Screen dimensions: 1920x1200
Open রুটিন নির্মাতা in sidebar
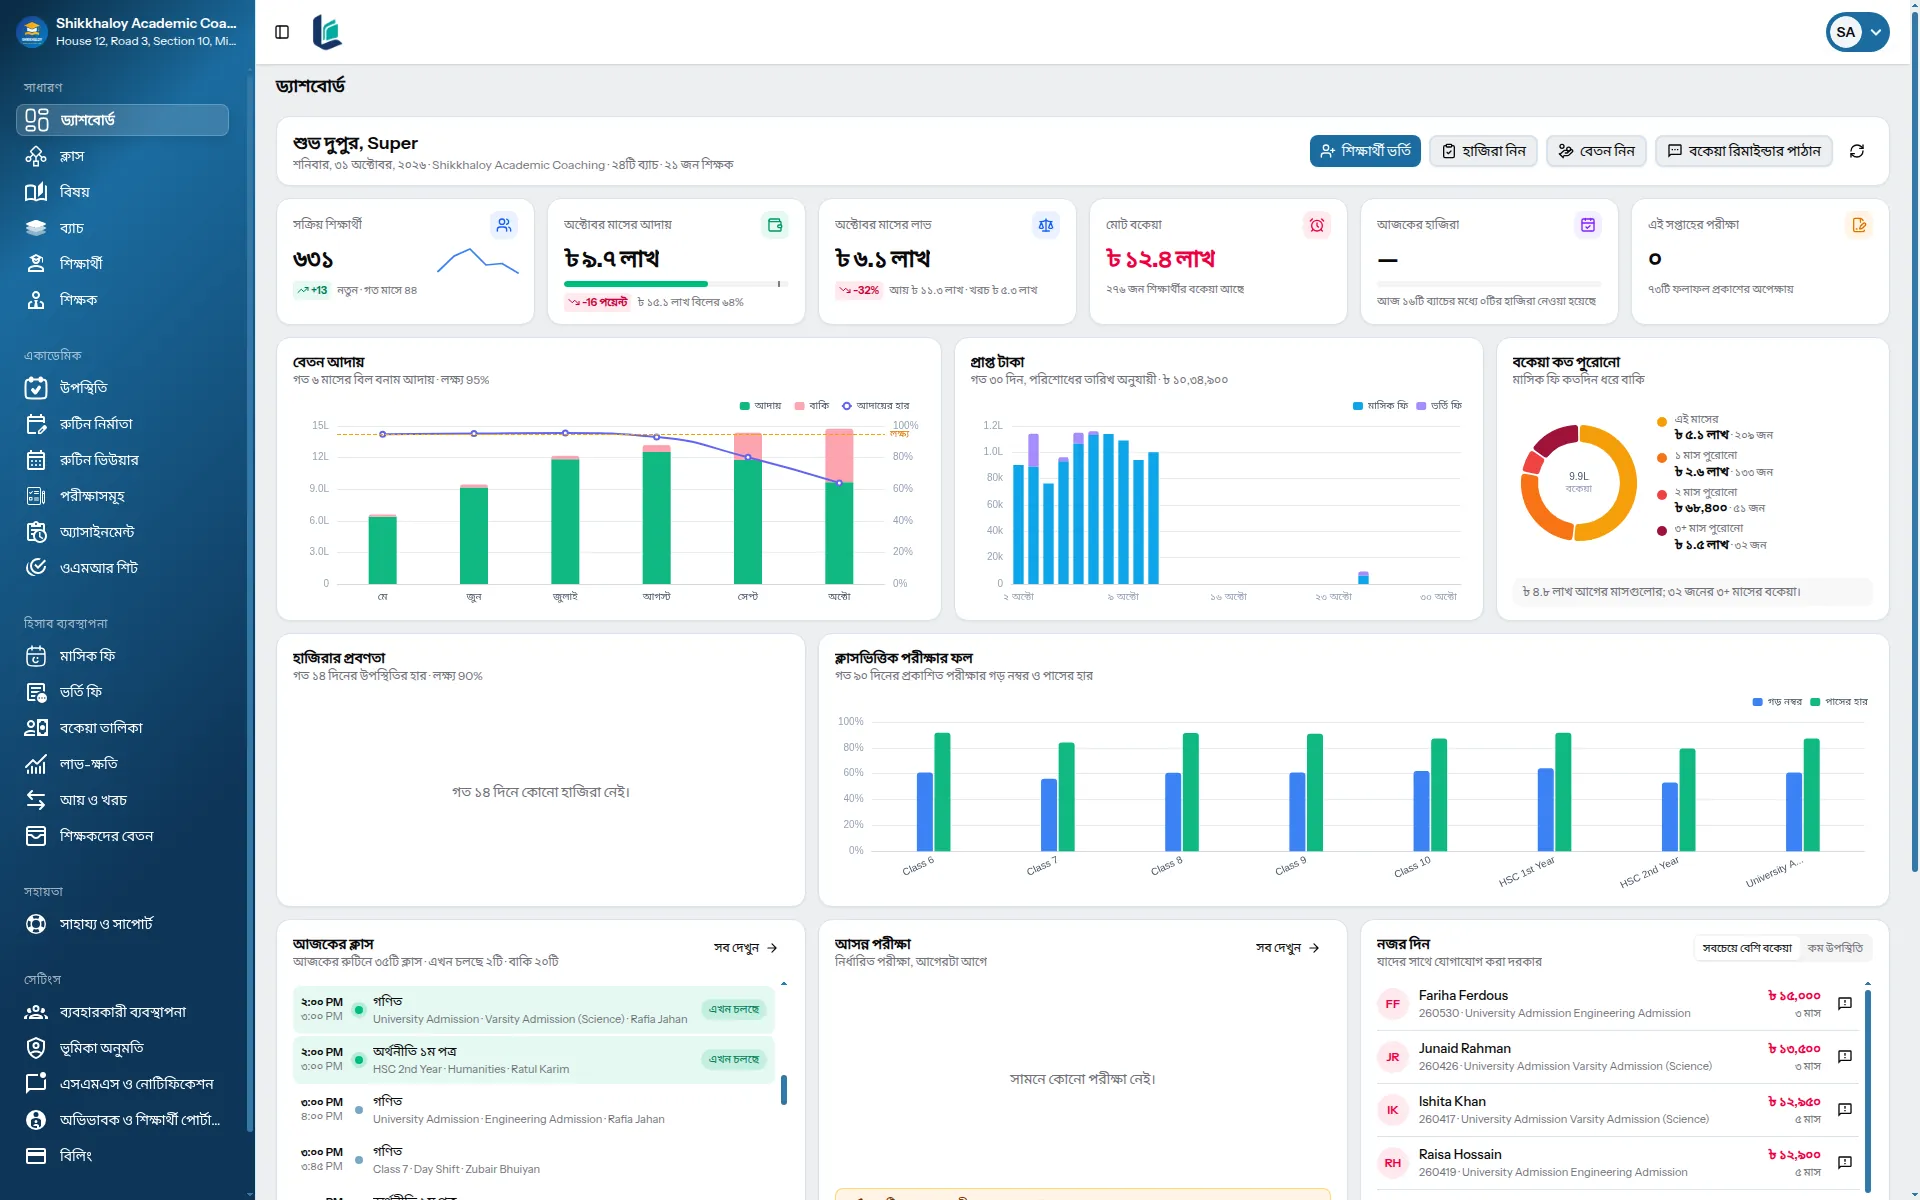tap(122, 424)
